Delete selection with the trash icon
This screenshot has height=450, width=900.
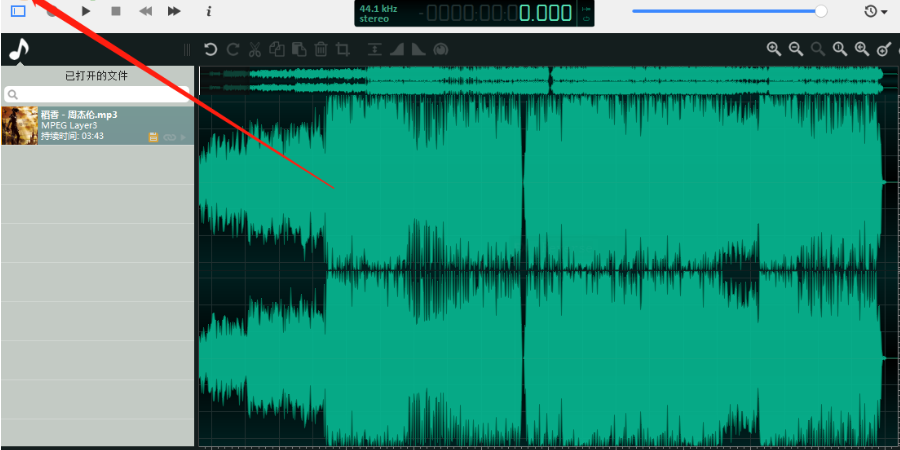click(321, 50)
